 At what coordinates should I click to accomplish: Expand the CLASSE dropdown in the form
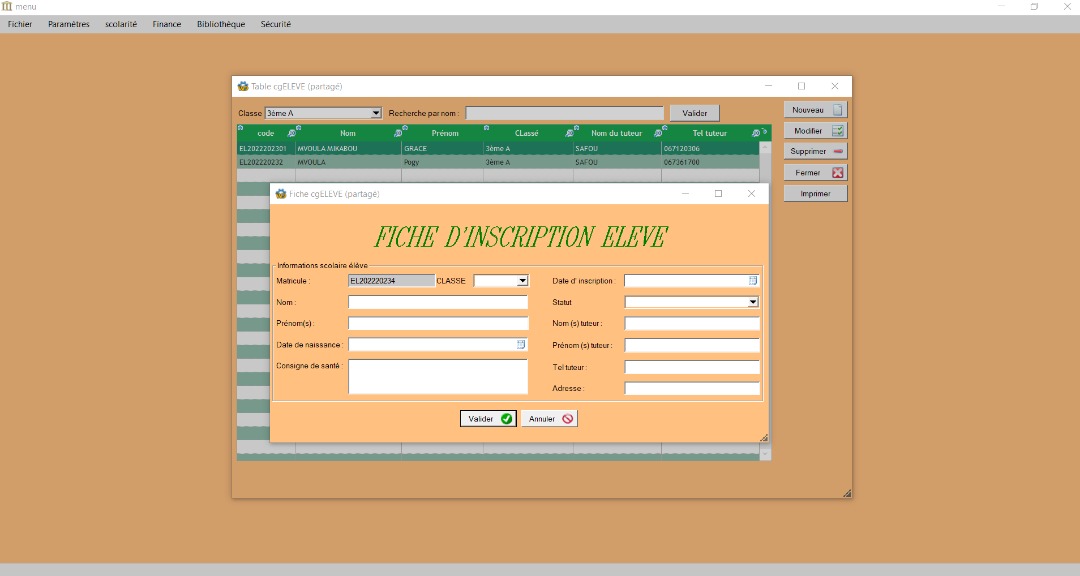[522, 280]
